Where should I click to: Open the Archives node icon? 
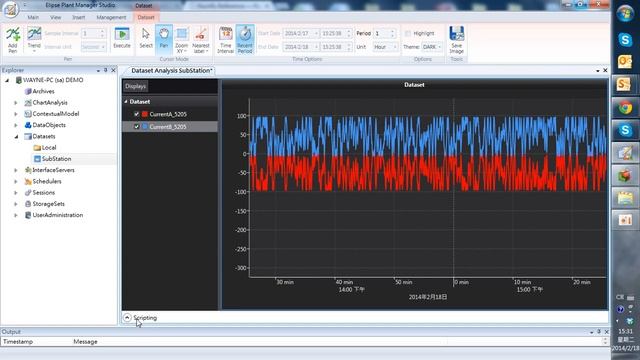[28, 91]
